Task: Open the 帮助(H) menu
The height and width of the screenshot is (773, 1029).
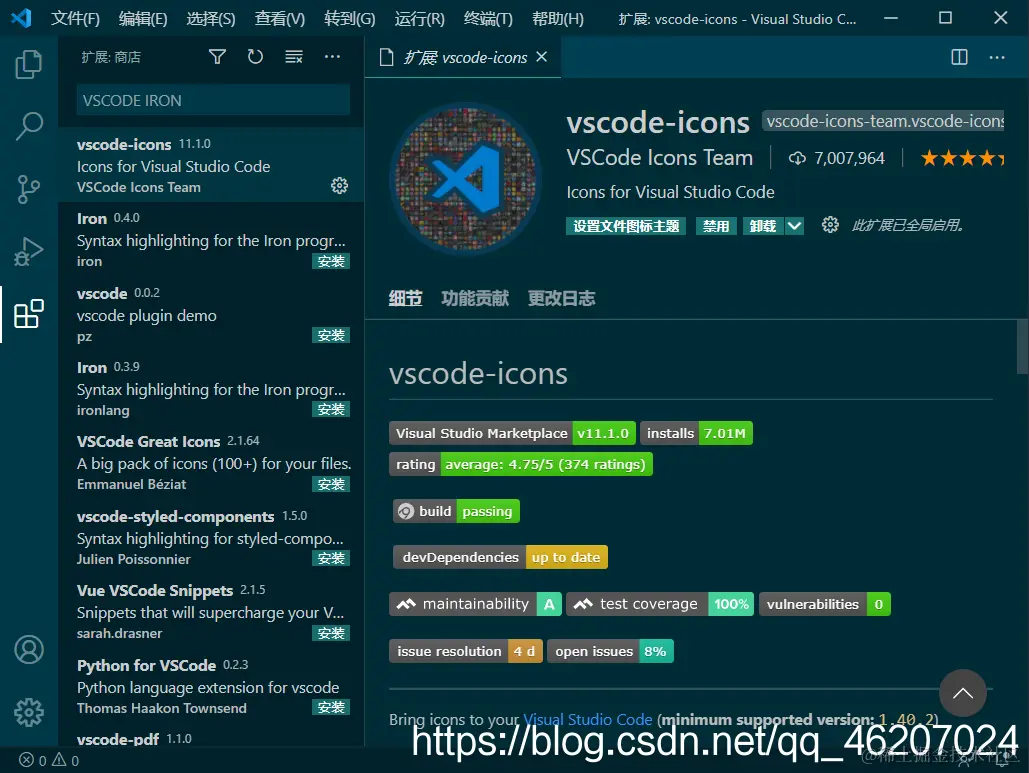Action: point(558,18)
